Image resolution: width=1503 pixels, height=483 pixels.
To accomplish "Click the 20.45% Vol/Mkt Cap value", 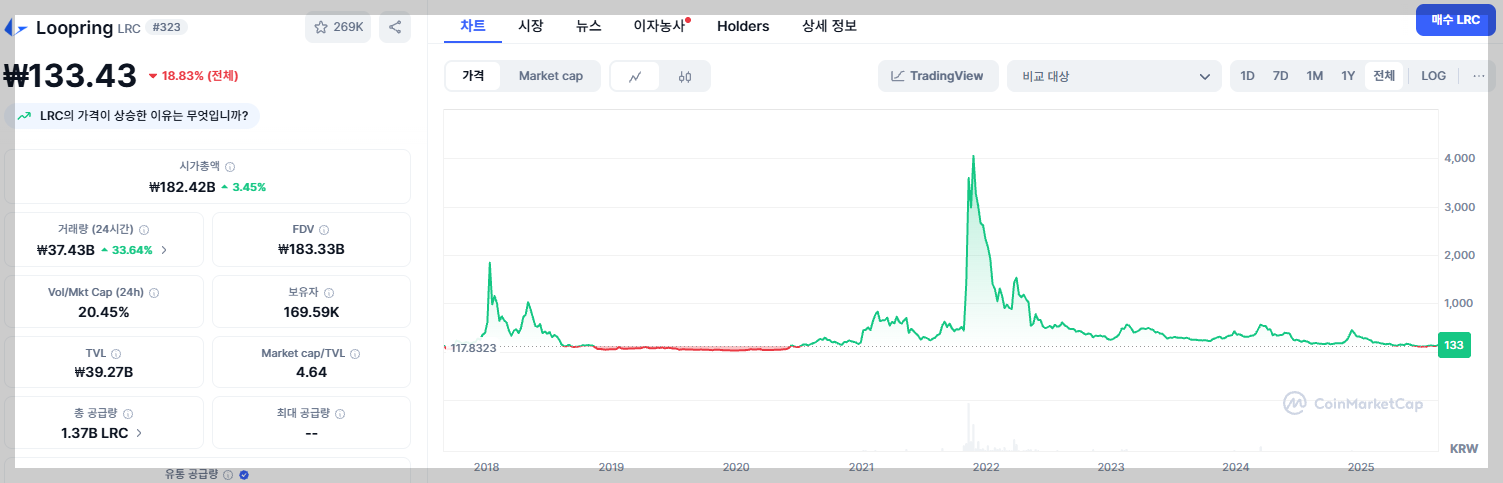I will [x=104, y=312].
